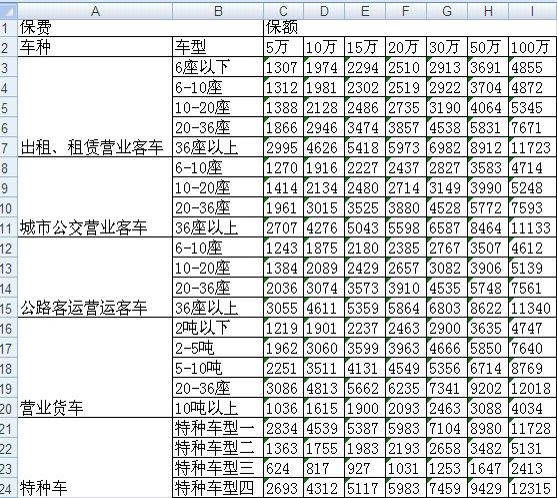Click cell with value 12018
Image resolution: width=557 pixels, height=498 pixels.
532,388
